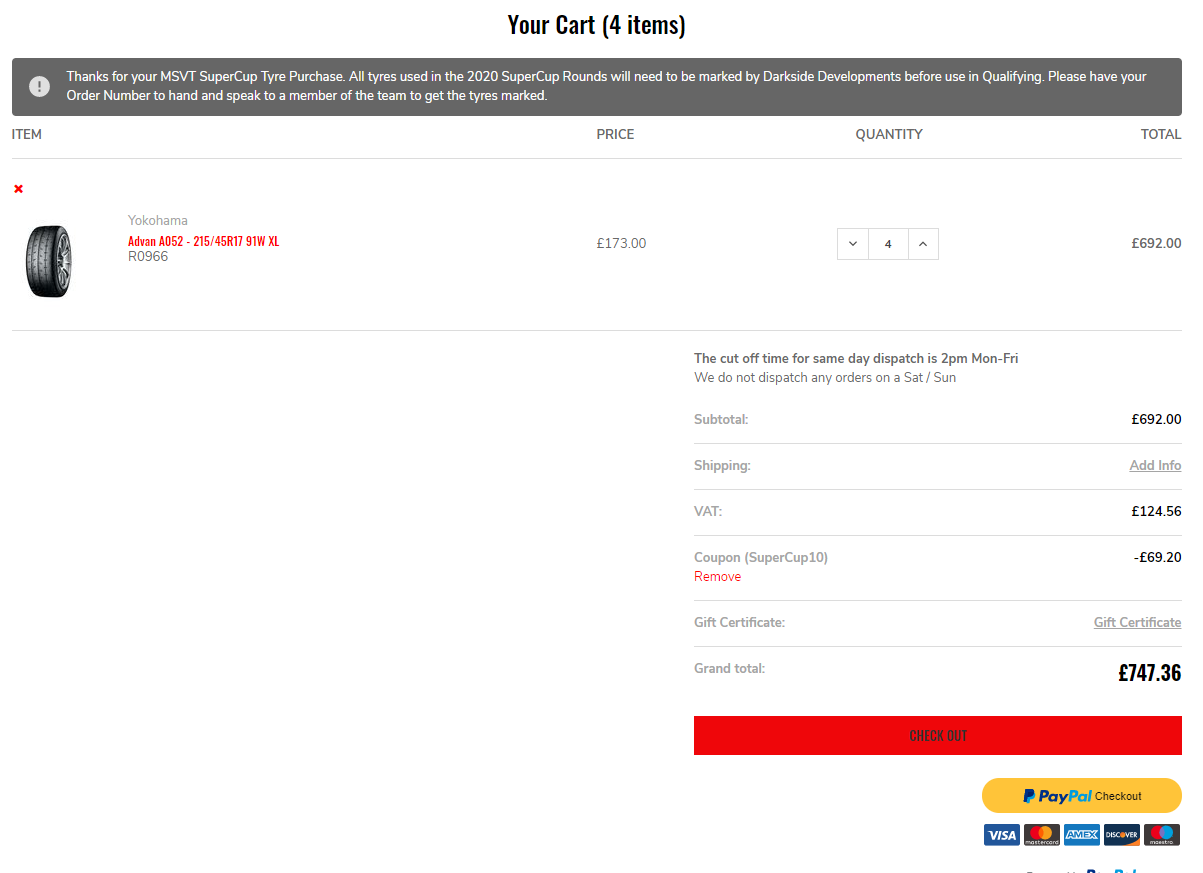Open the Gift Certificate link
Image resolution: width=1203 pixels, height=873 pixels.
(1137, 622)
